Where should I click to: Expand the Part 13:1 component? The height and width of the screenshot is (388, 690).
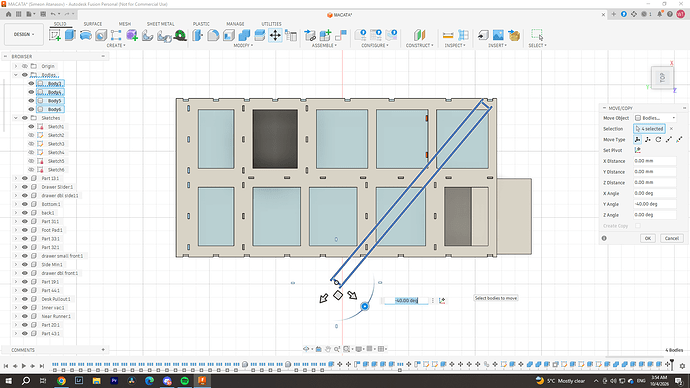[x=16, y=179]
